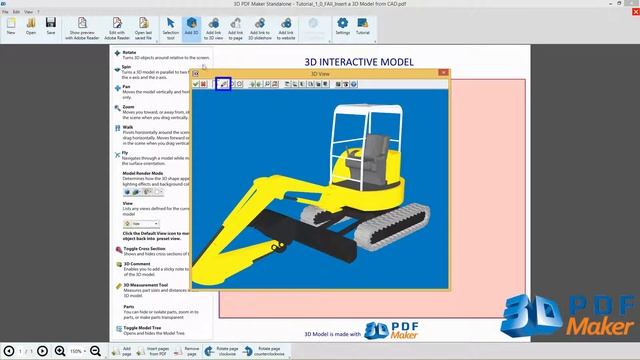Image resolution: width=640 pixels, height=360 pixels.
Task: Click Add link to website
Action: 286,29
